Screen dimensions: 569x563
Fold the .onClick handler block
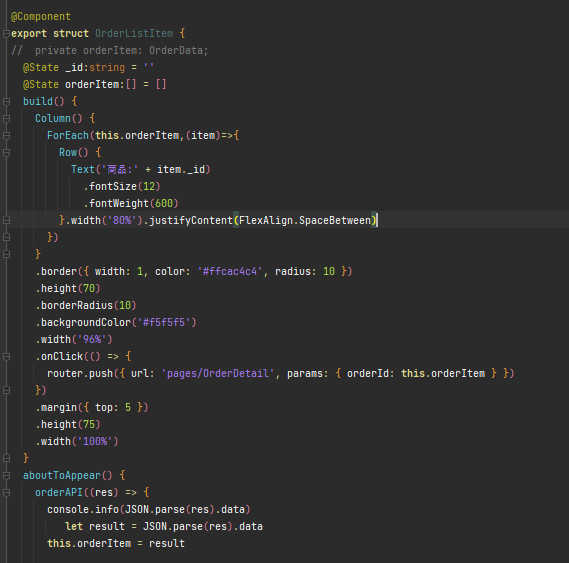(x=6, y=357)
